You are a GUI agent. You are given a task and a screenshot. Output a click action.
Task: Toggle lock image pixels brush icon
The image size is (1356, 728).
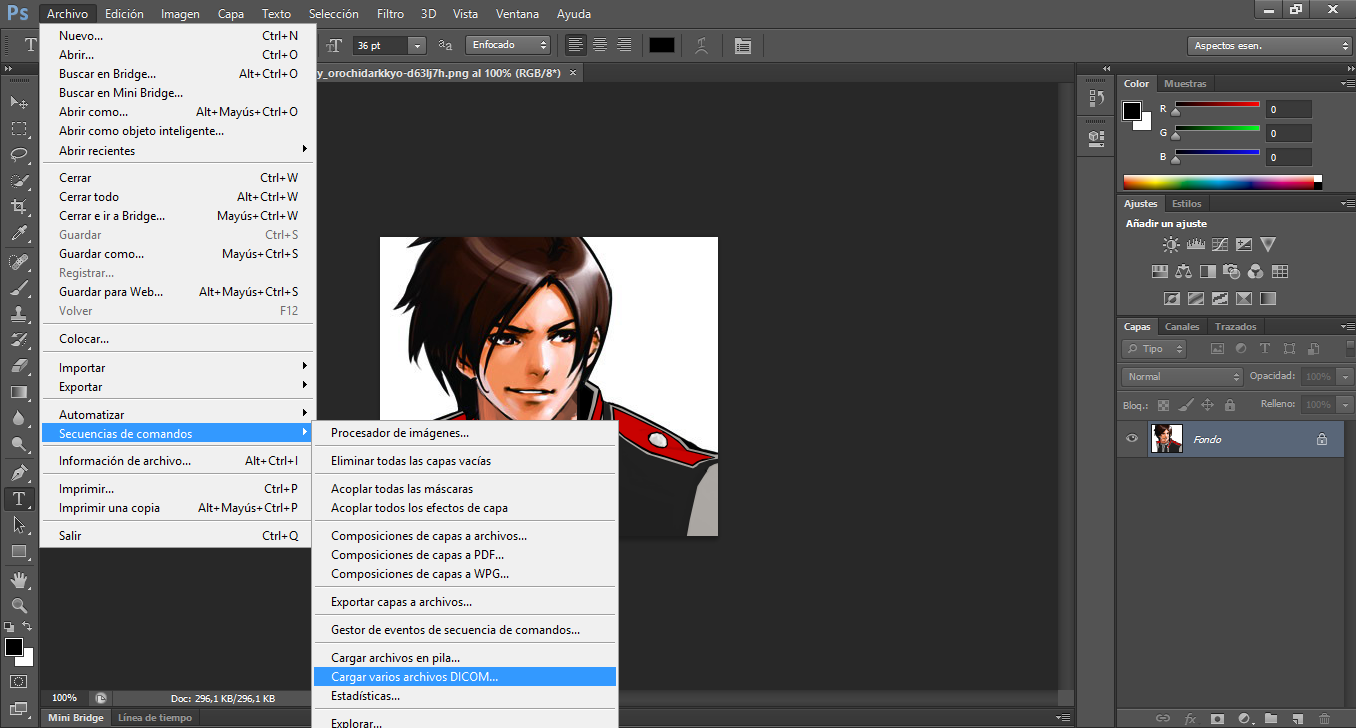[x=1185, y=405]
